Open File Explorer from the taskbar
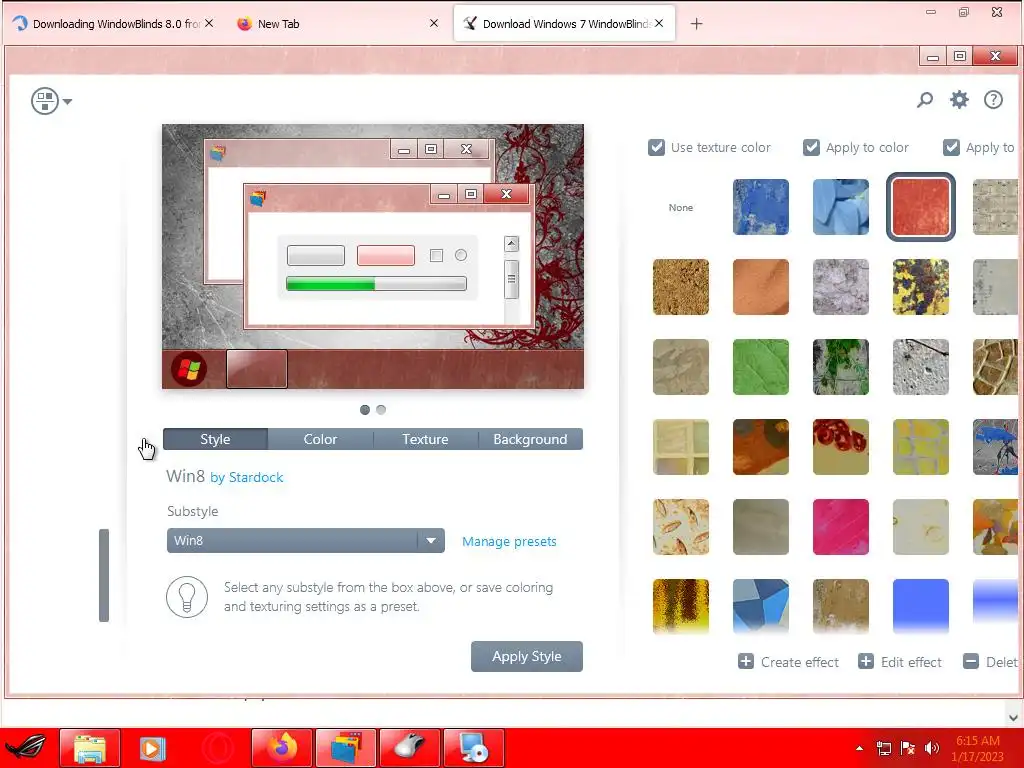This screenshot has width=1024, height=768. pos(90,748)
